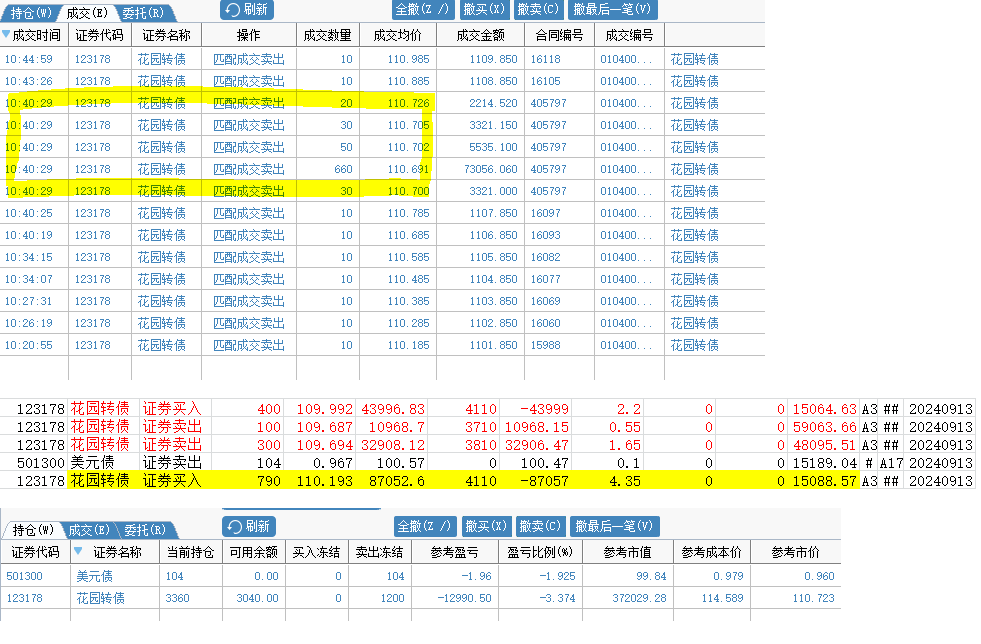This screenshot has height=644, width=981.
Task: Sort by the 成交时间 column header arrow
Action: click(x=6, y=35)
